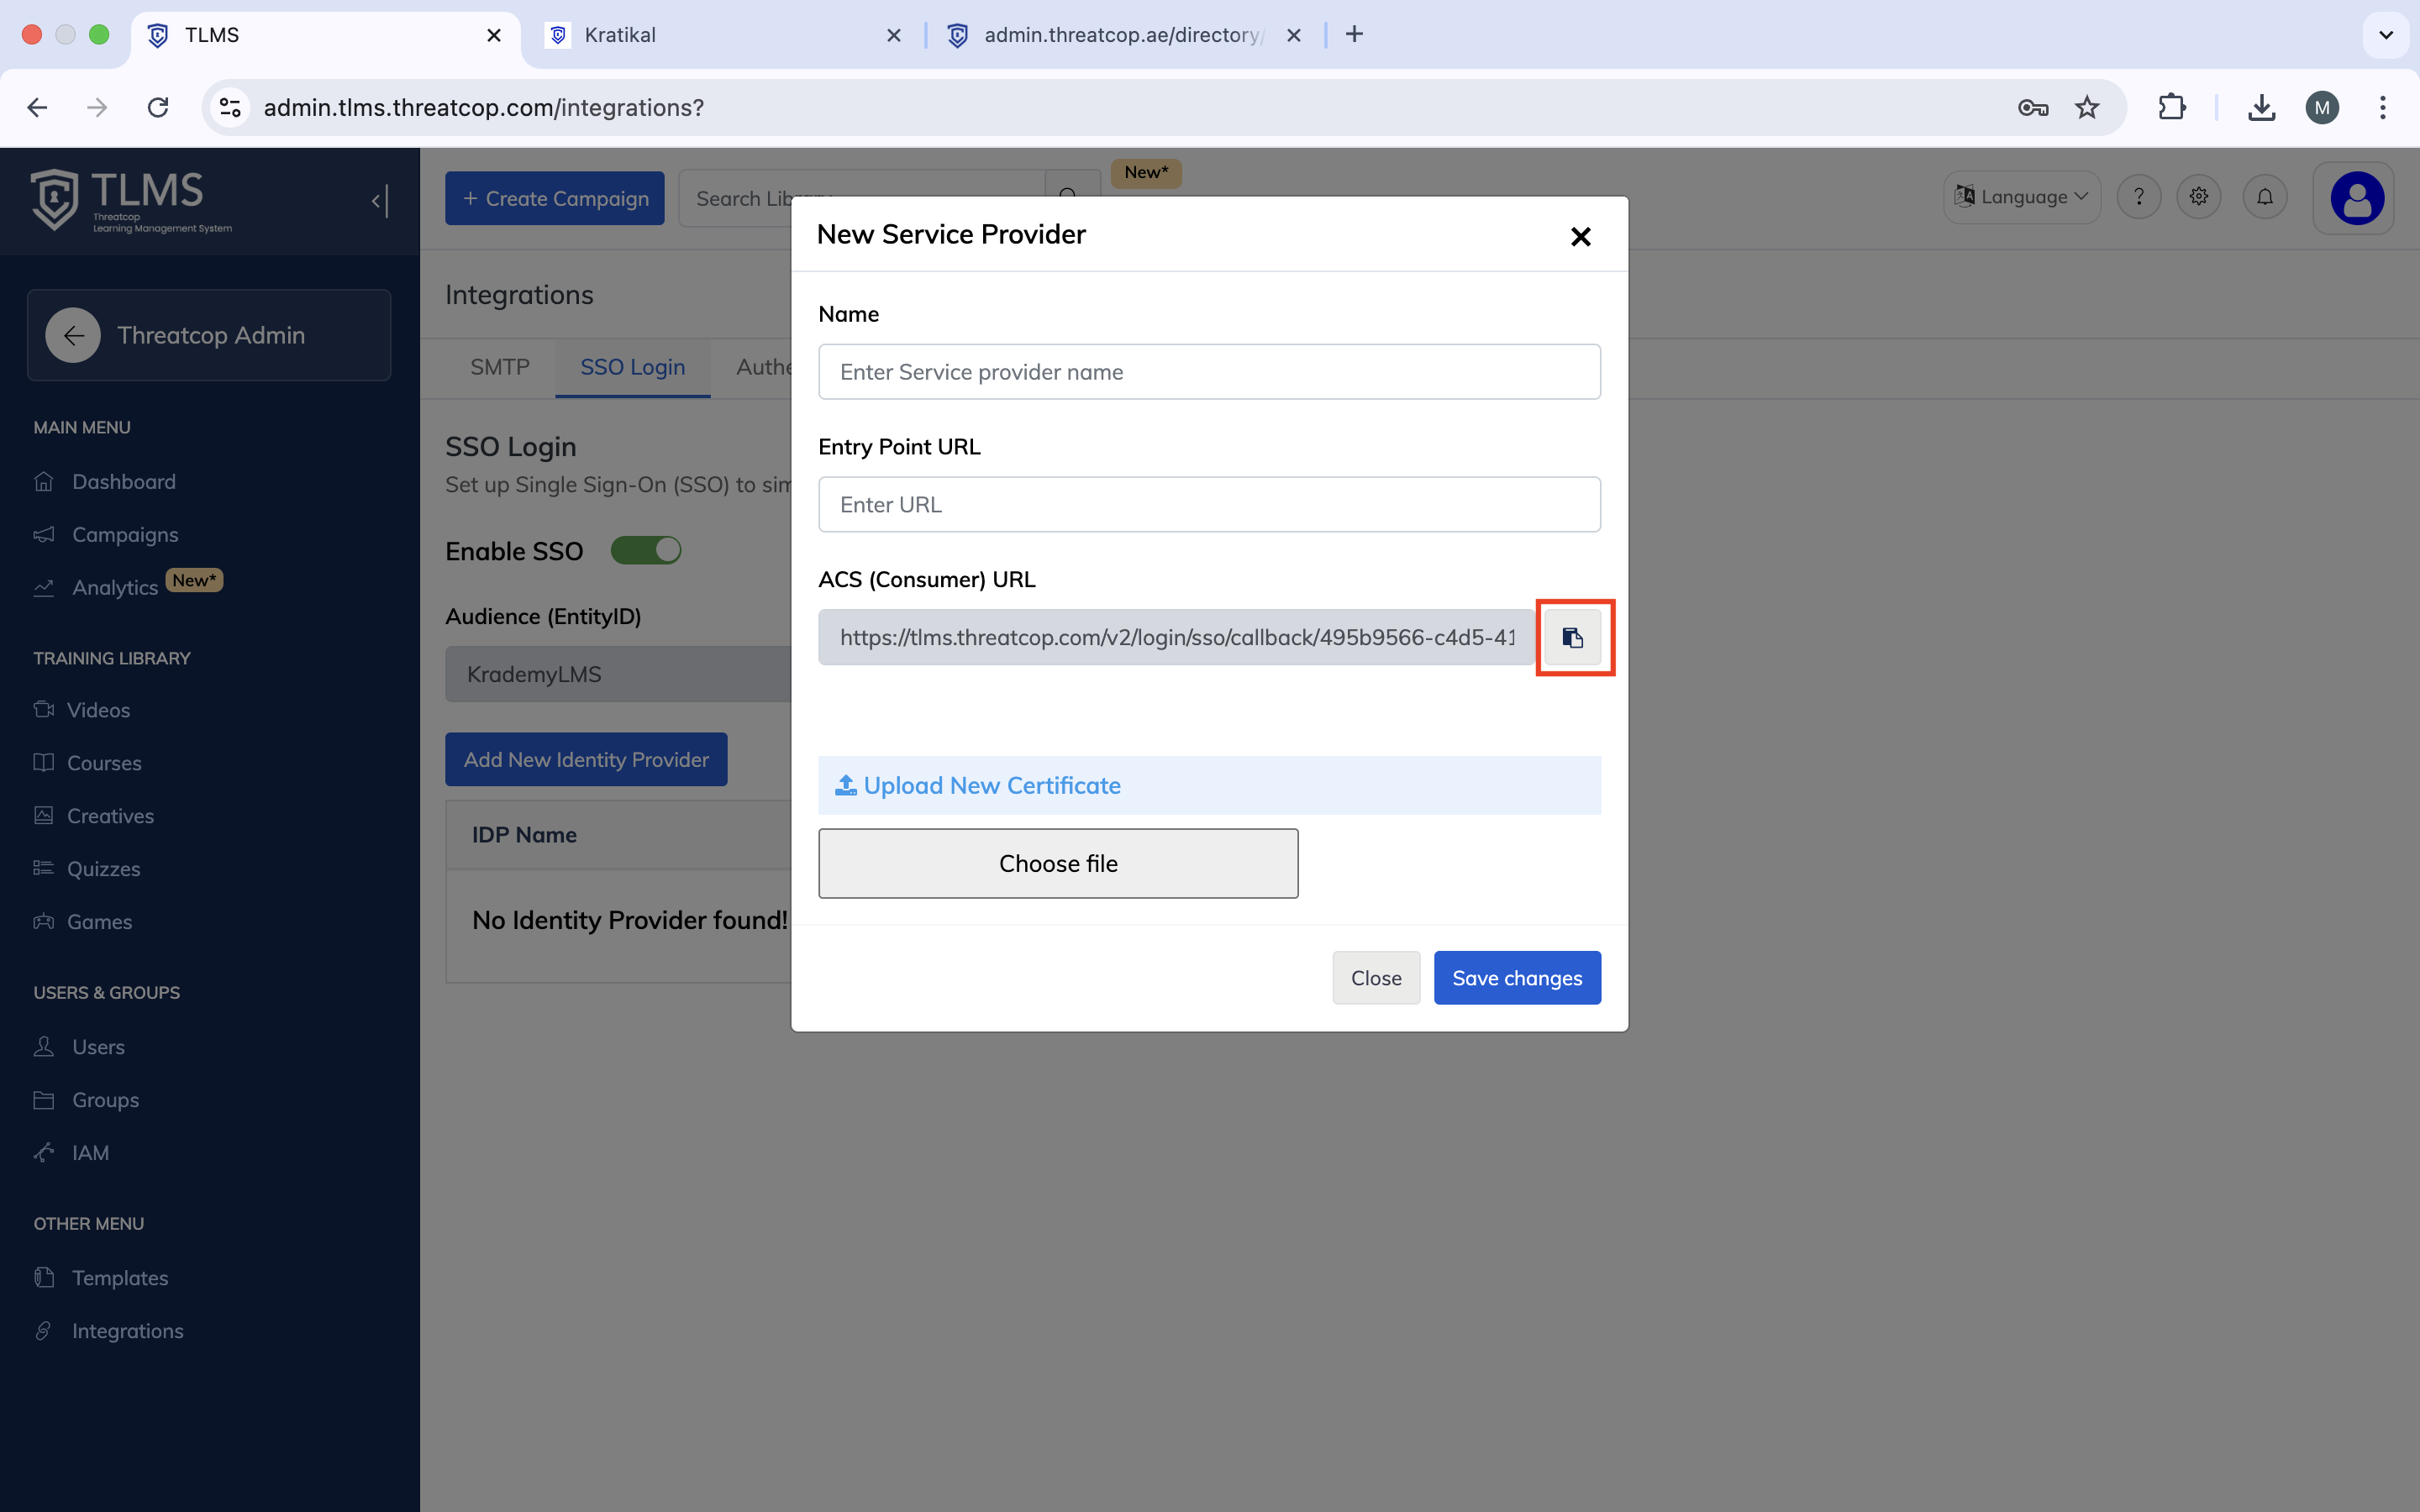Focus the Entry Point URL field
This screenshot has width=2420, height=1512.
1209,505
